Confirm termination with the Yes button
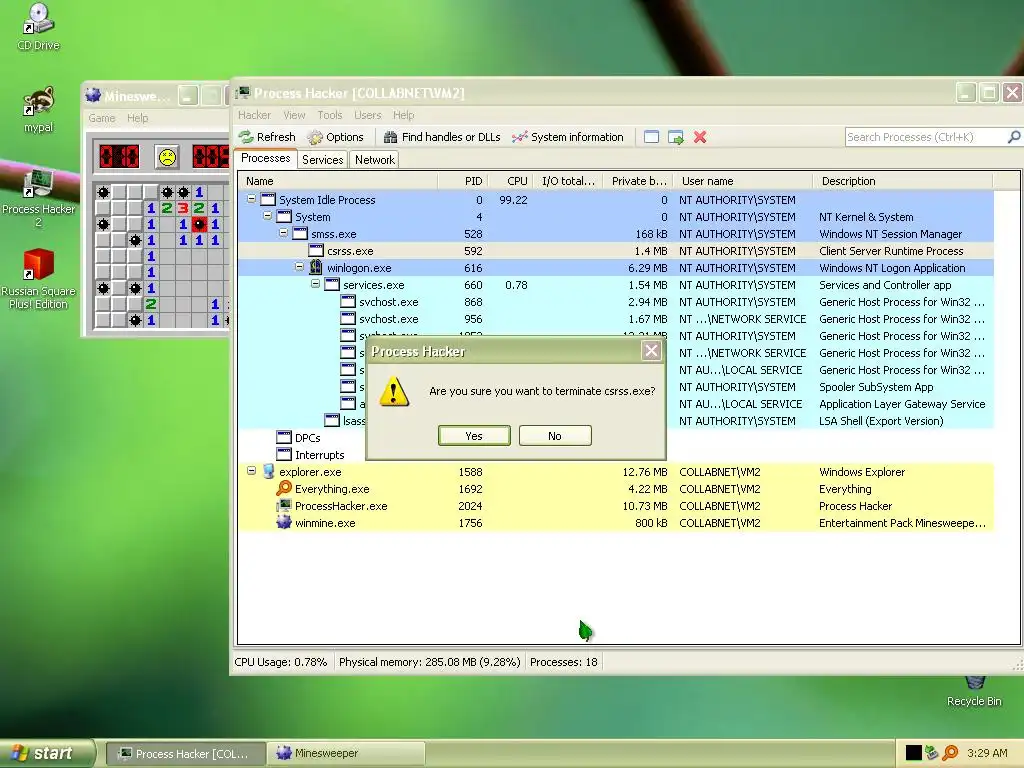 click(474, 436)
